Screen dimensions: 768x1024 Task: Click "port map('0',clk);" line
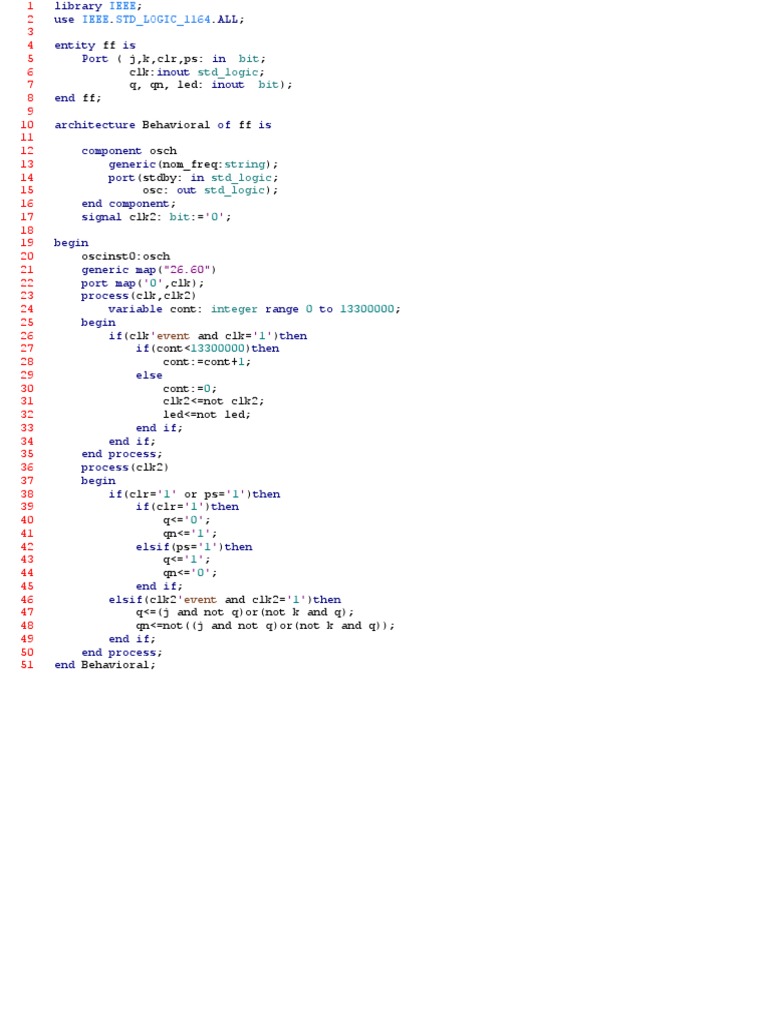pos(142,283)
